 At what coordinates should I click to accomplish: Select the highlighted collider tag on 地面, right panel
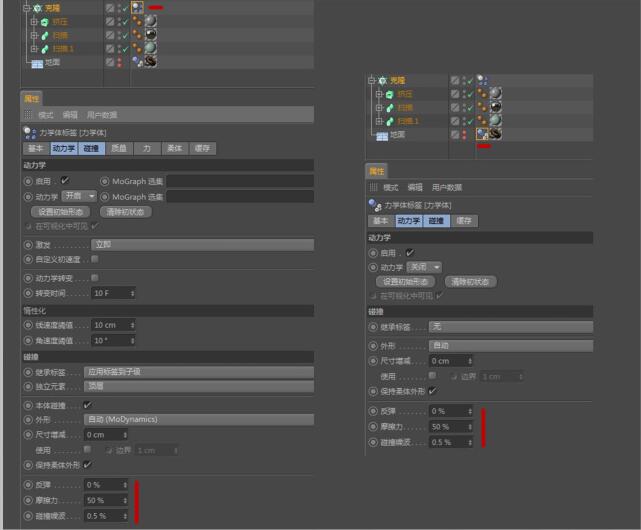click(x=482, y=134)
